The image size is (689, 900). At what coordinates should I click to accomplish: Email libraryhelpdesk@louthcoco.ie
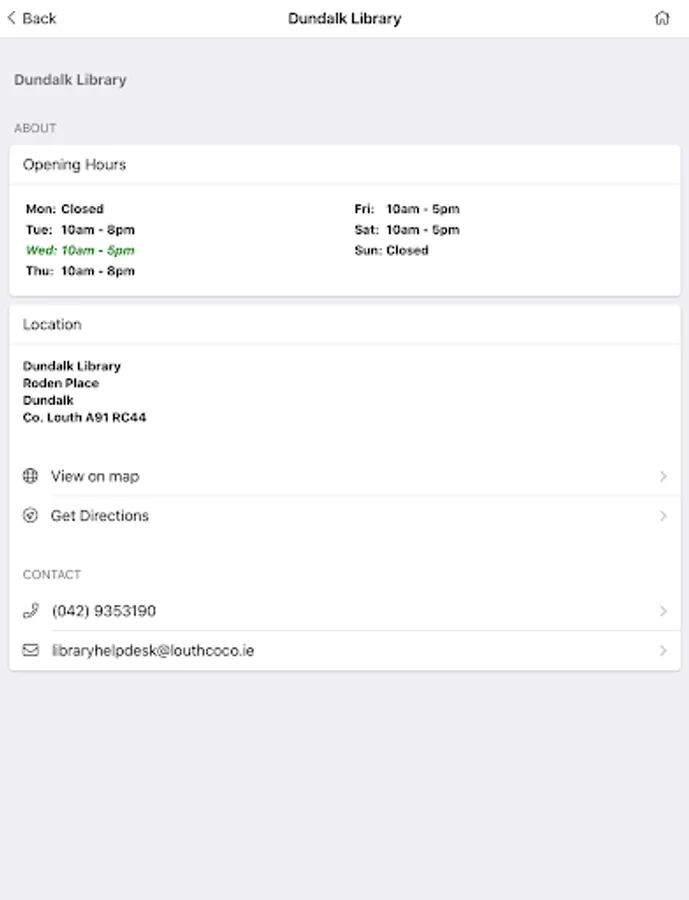(153, 650)
